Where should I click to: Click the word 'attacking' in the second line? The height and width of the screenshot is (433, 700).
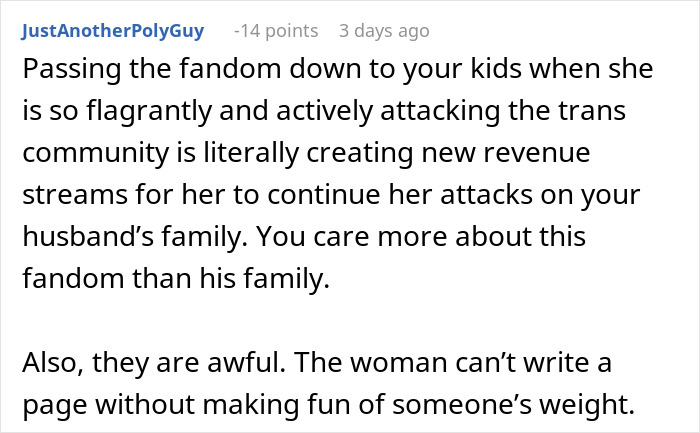tap(440, 111)
